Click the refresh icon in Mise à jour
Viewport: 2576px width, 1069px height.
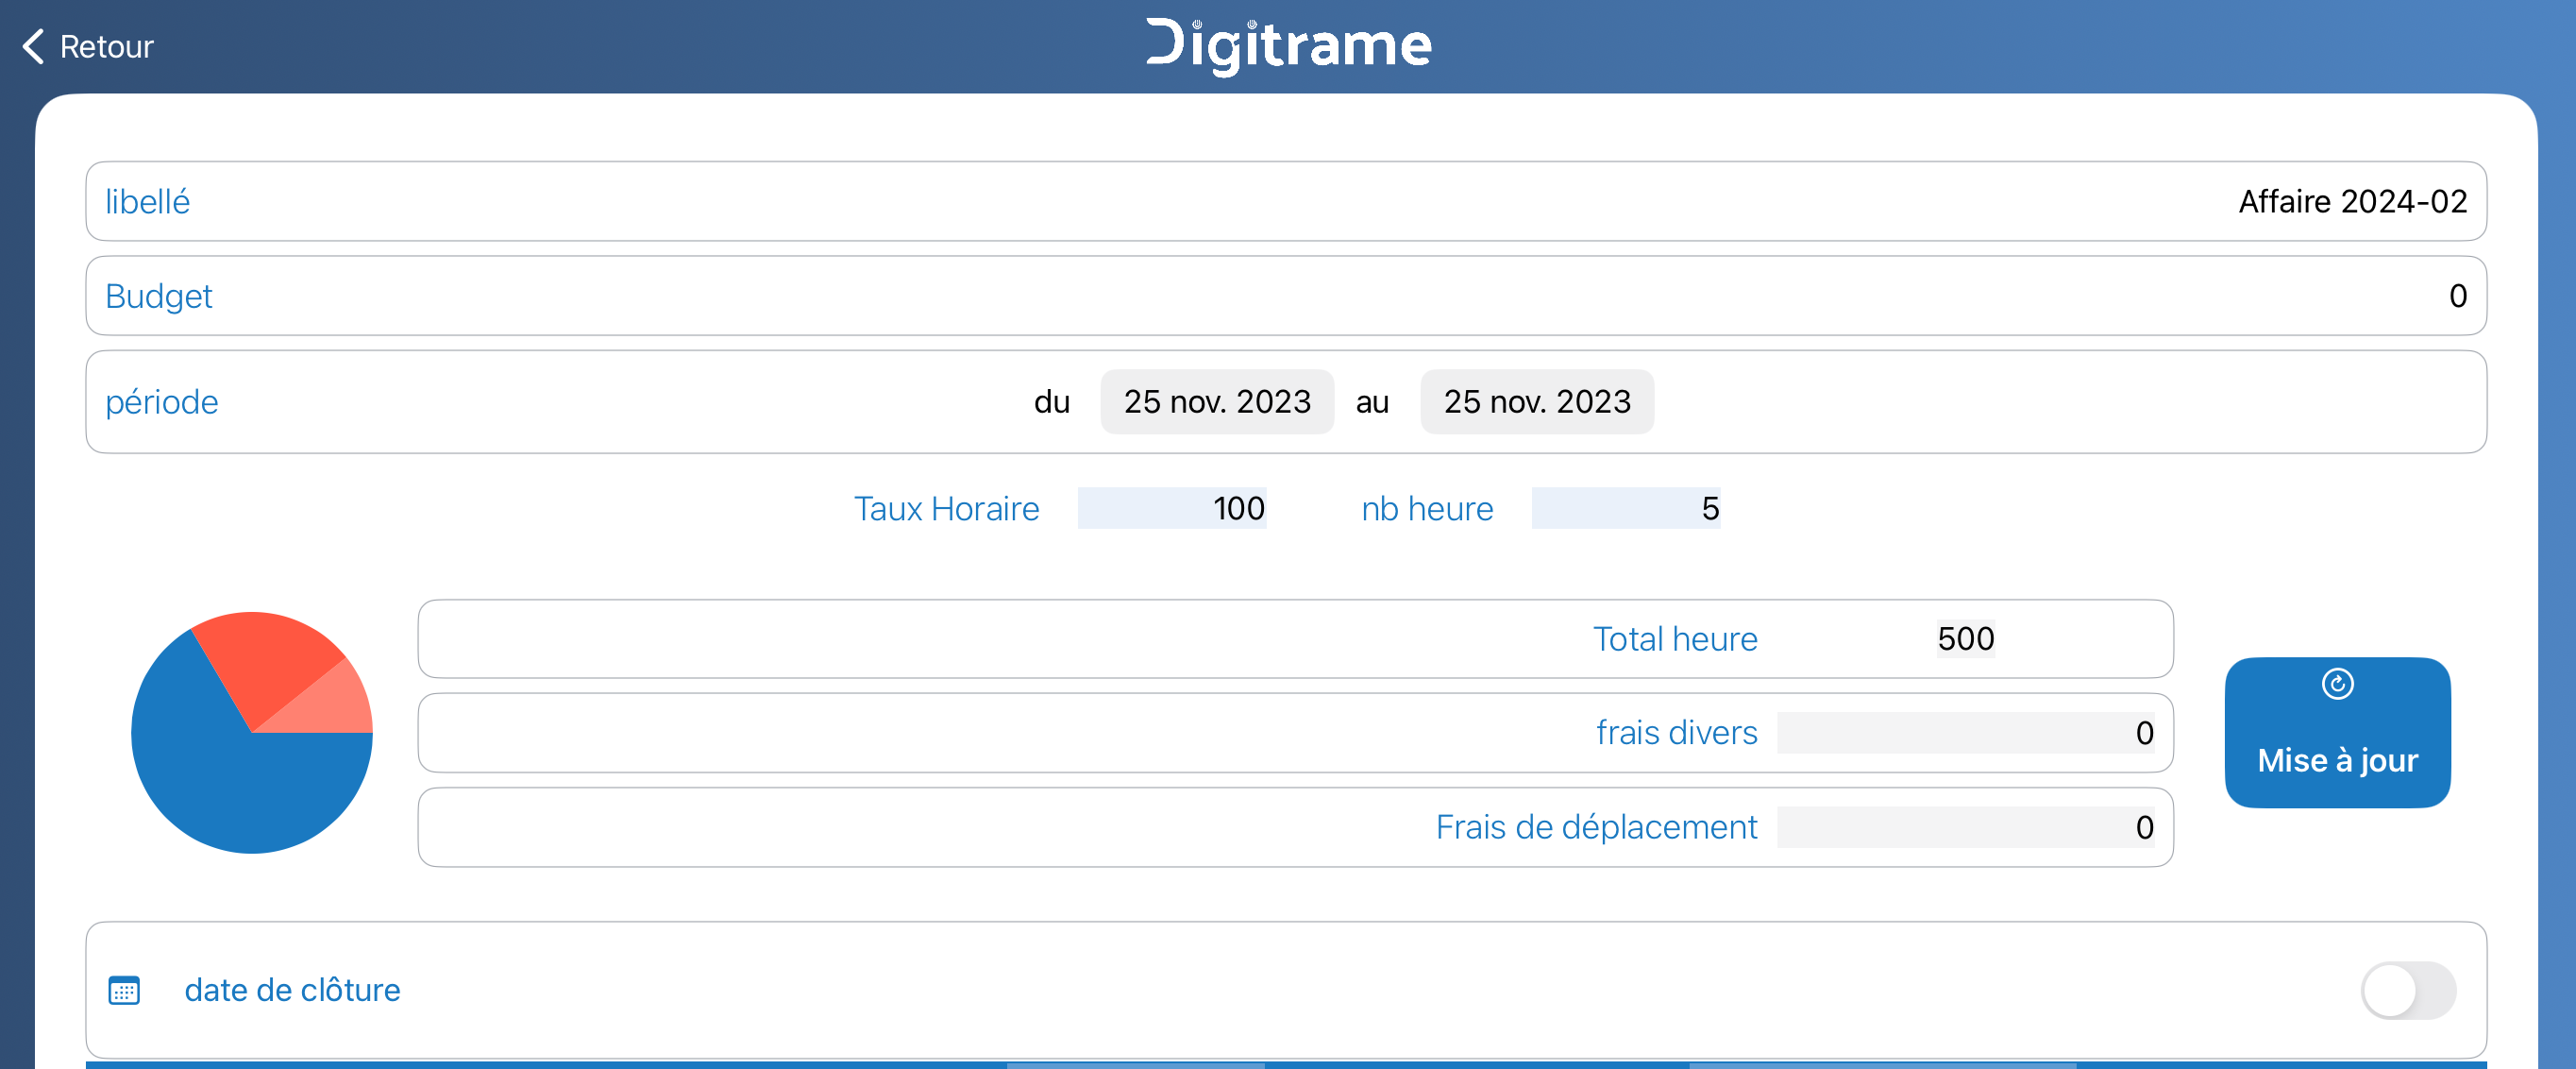[x=2337, y=684]
